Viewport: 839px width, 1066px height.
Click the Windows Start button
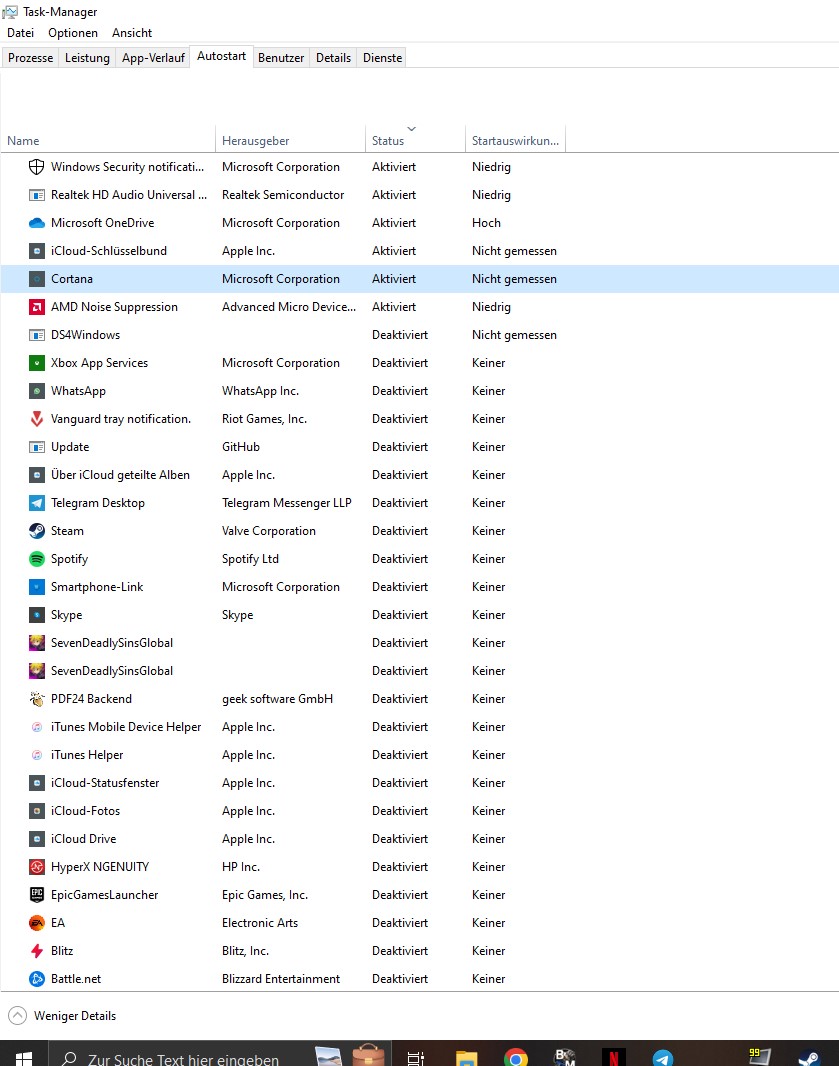22,1055
